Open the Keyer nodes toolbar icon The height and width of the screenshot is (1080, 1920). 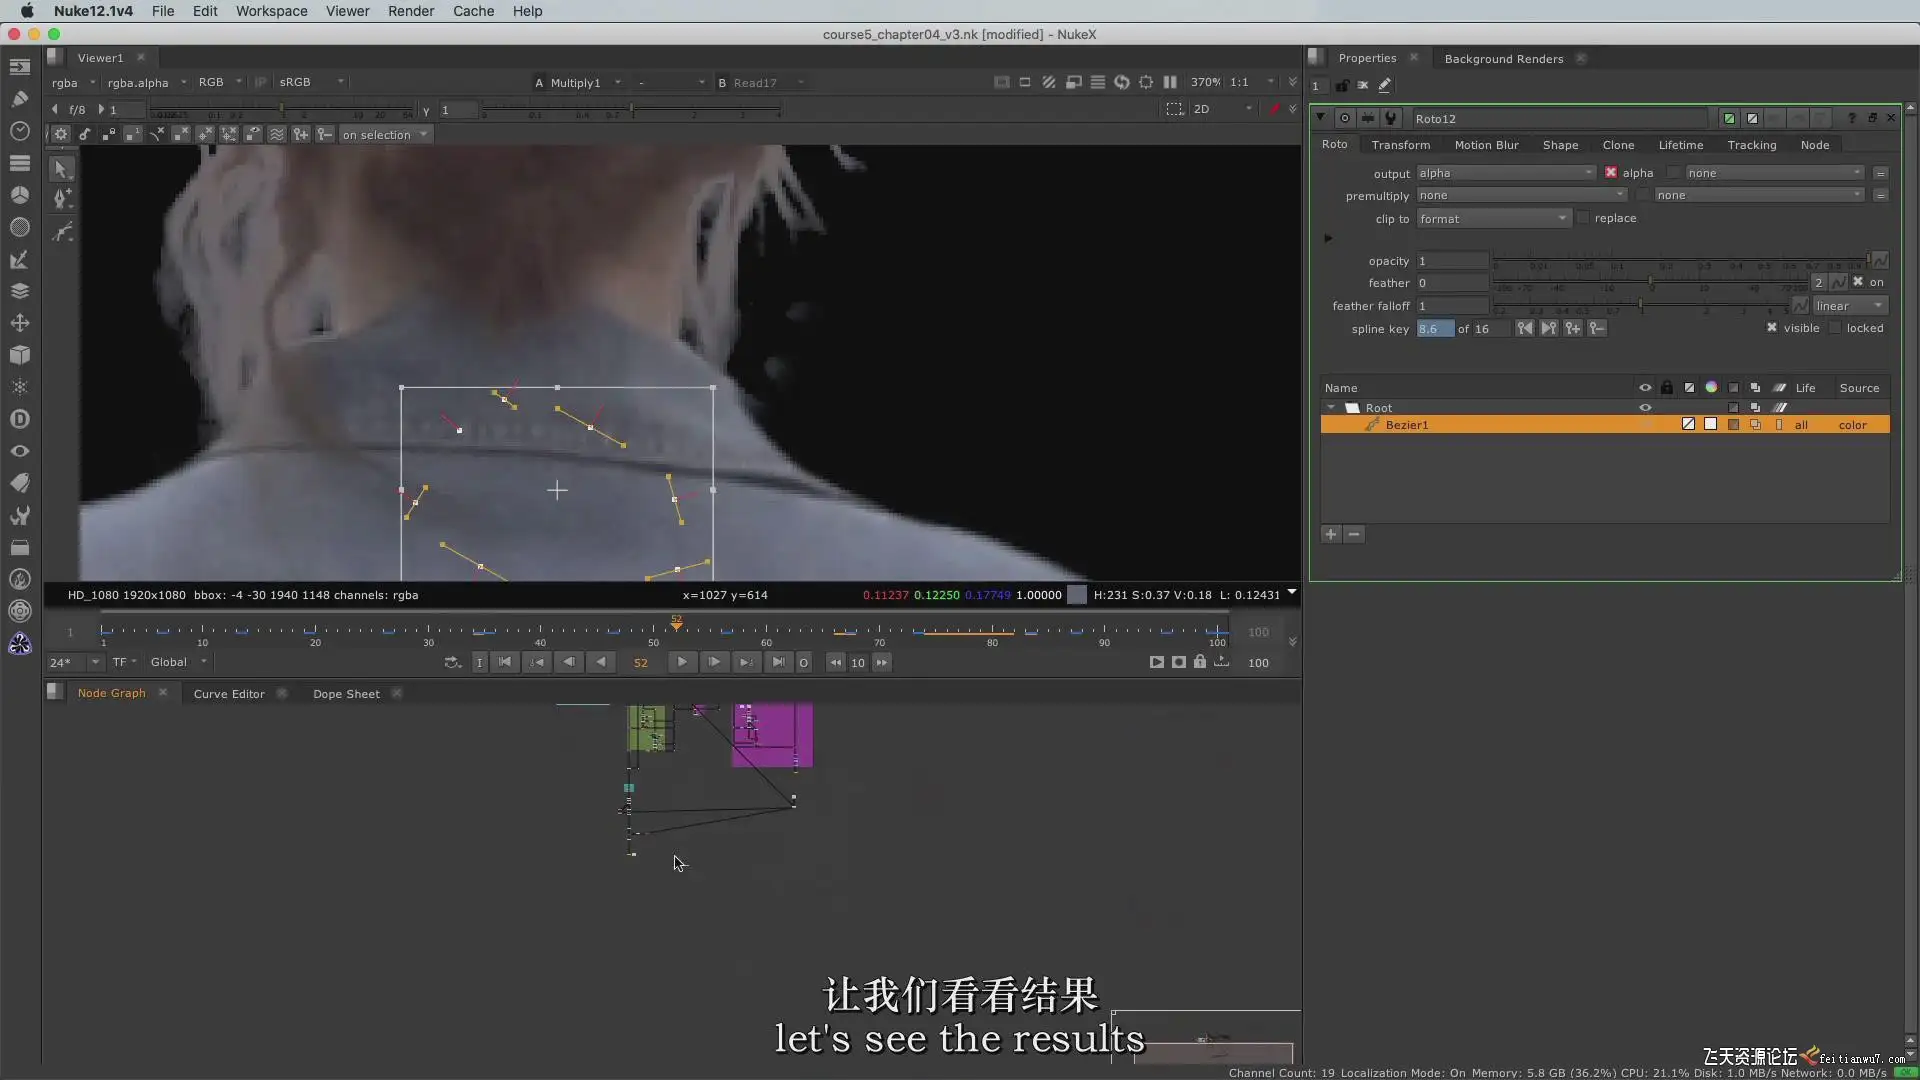coord(19,259)
